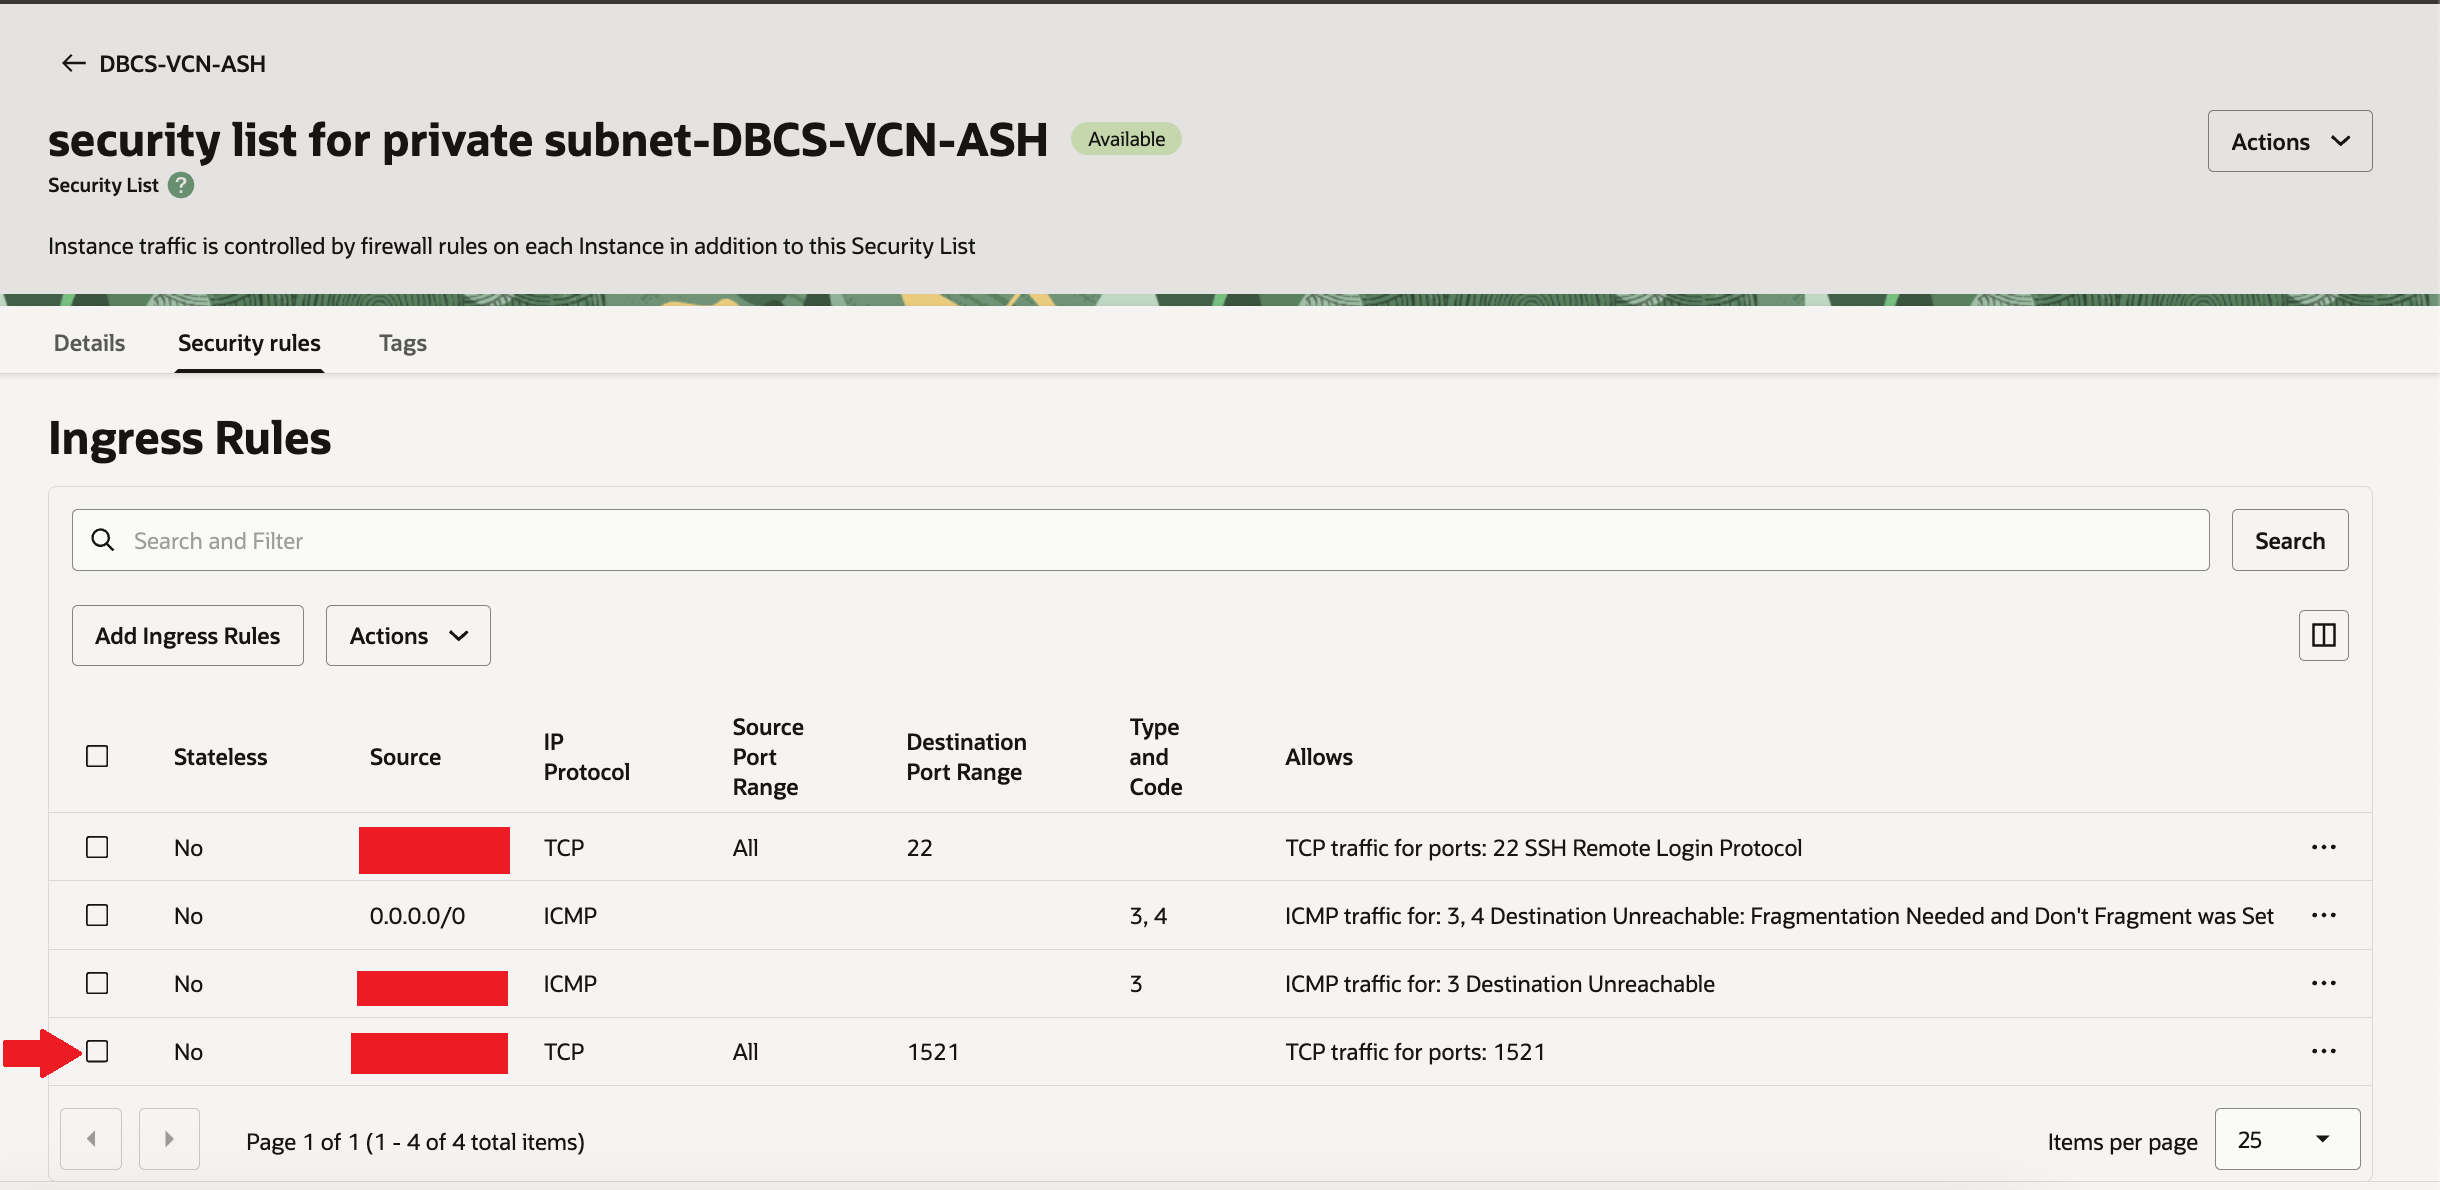The height and width of the screenshot is (1190, 2440).
Task: Click Add Ingress Rules button
Action: 188,636
